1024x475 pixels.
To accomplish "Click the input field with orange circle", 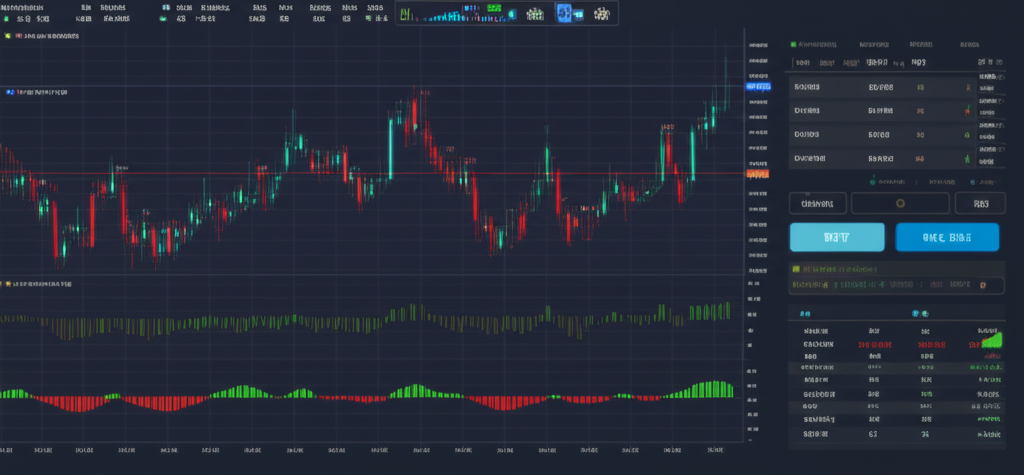I will pyautogui.click(x=899, y=204).
